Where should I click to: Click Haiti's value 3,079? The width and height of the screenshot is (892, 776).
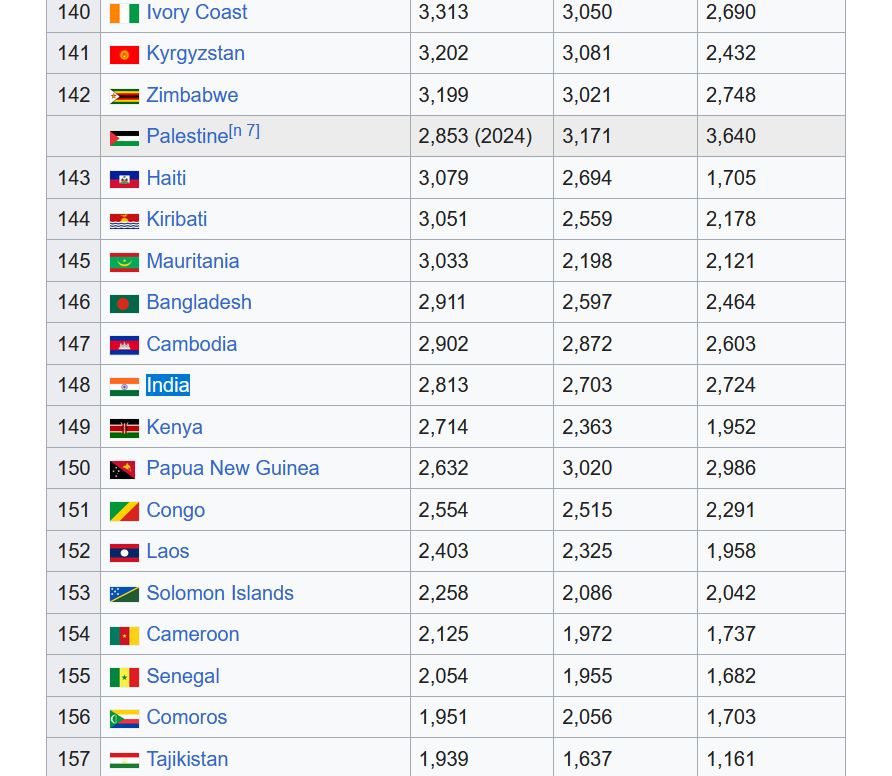[443, 178]
